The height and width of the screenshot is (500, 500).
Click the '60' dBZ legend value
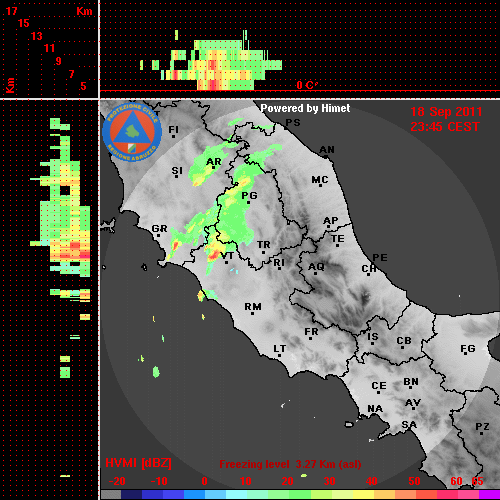coord(456,481)
